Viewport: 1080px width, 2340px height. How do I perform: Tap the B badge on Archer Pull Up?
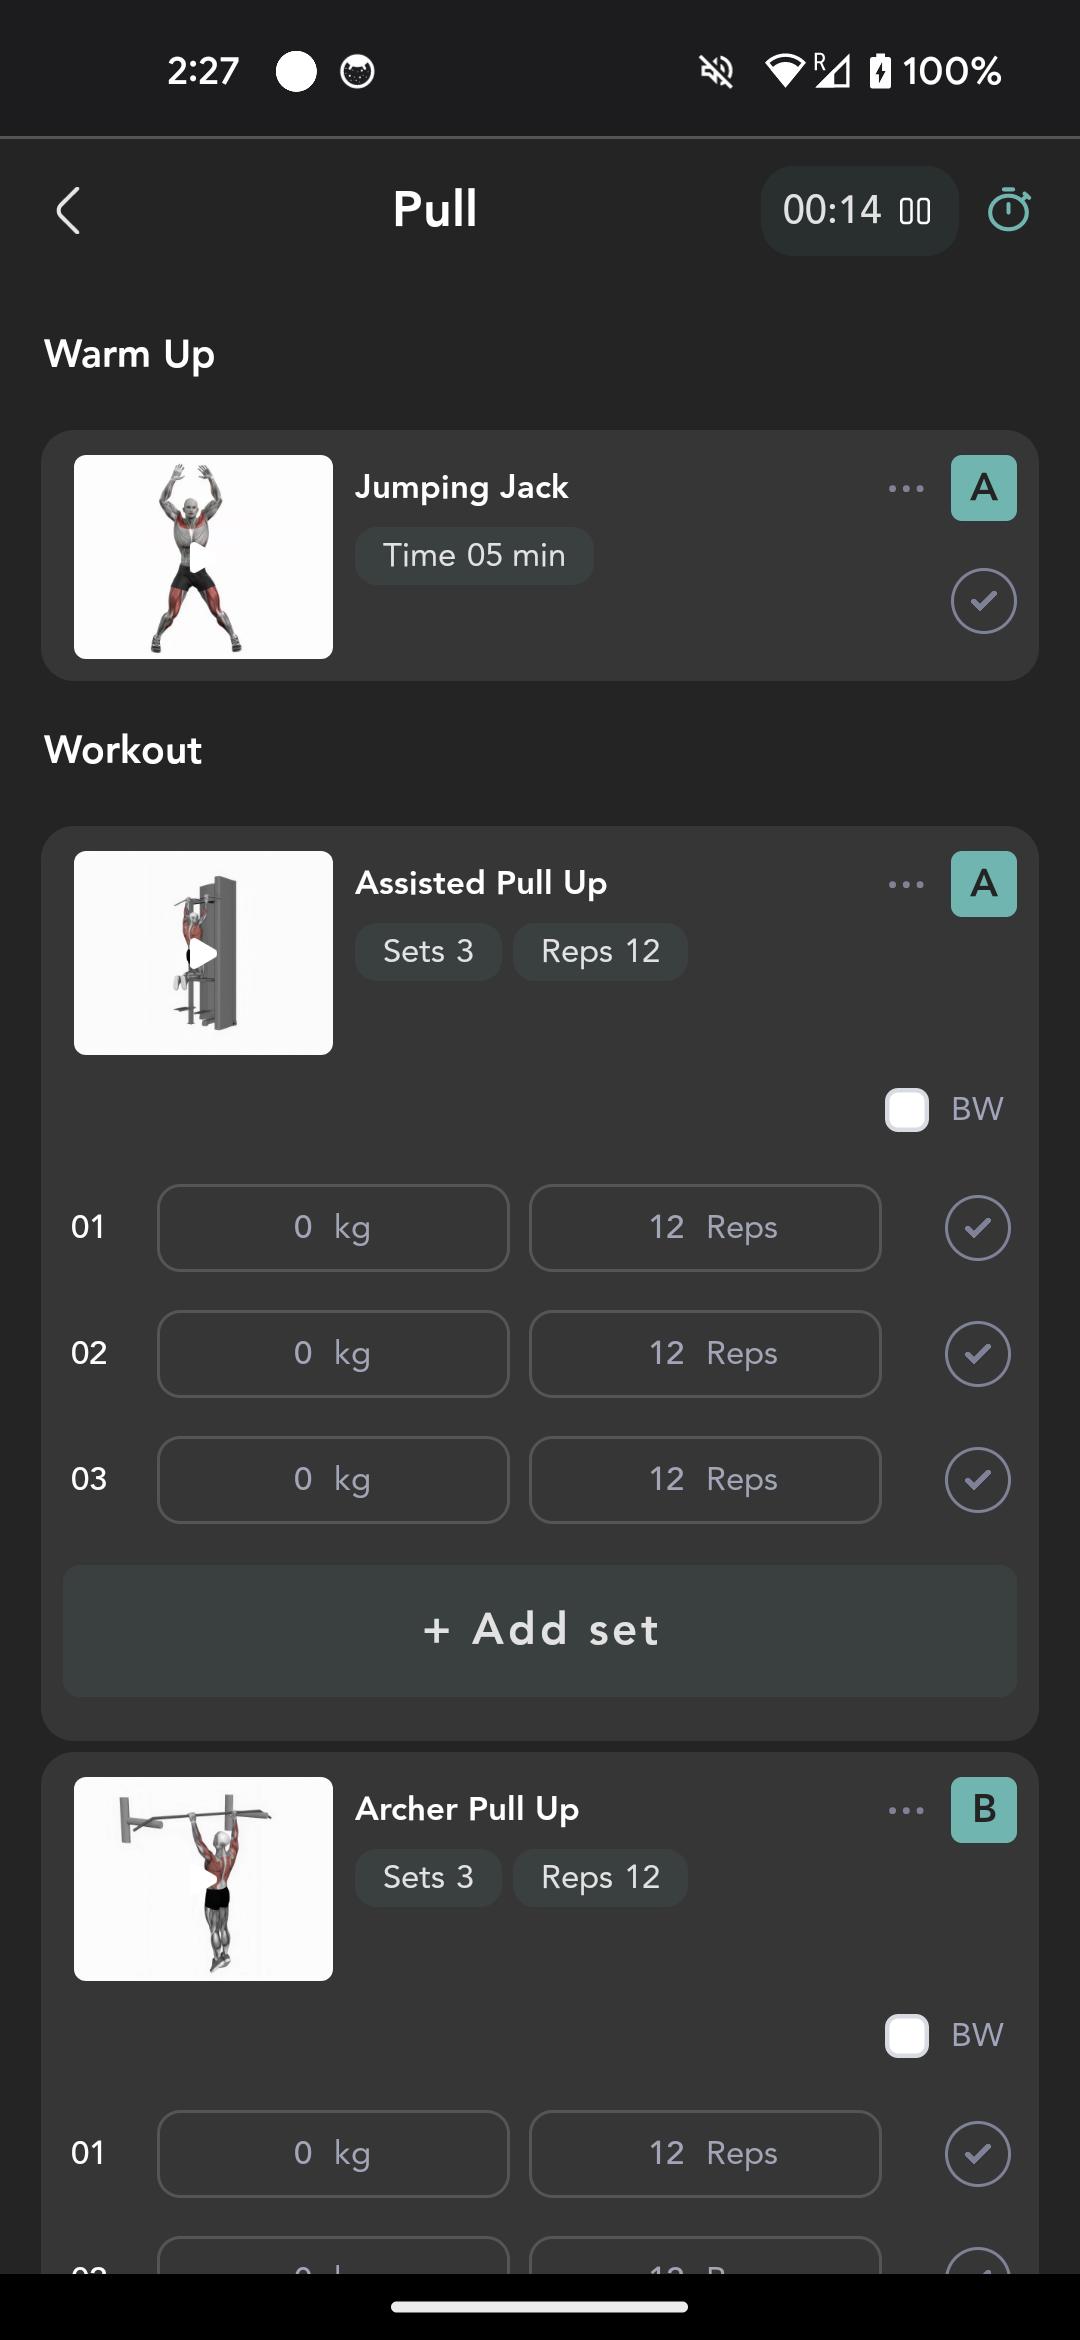pyautogui.click(x=983, y=1810)
